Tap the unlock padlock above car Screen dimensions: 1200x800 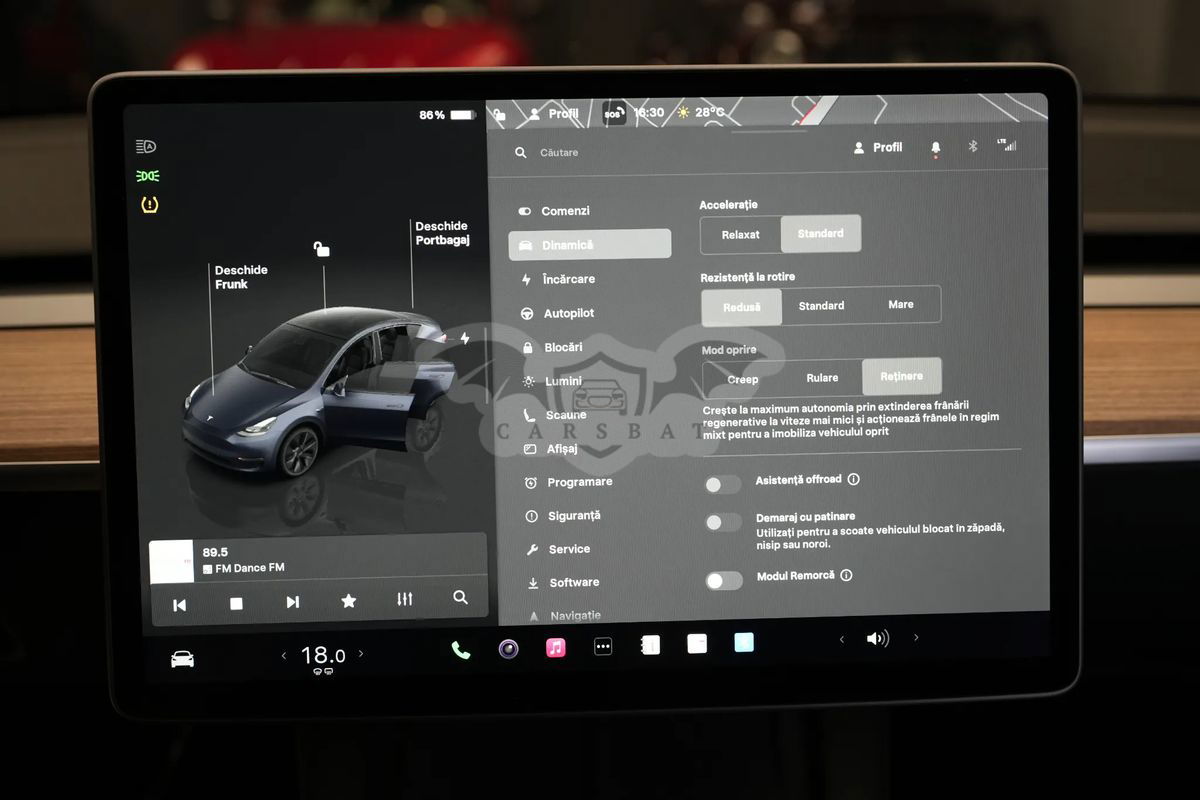tap(321, 249)
